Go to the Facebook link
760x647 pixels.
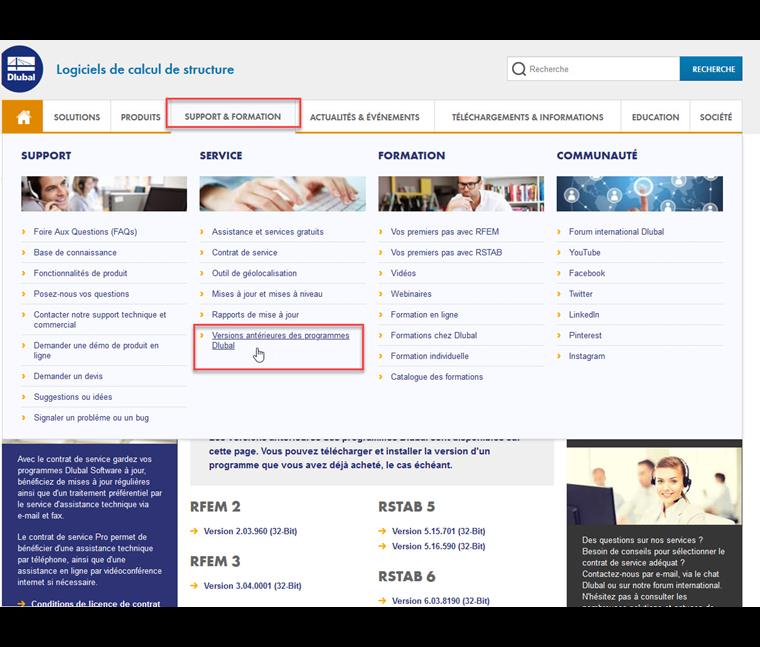coord(586,273)
